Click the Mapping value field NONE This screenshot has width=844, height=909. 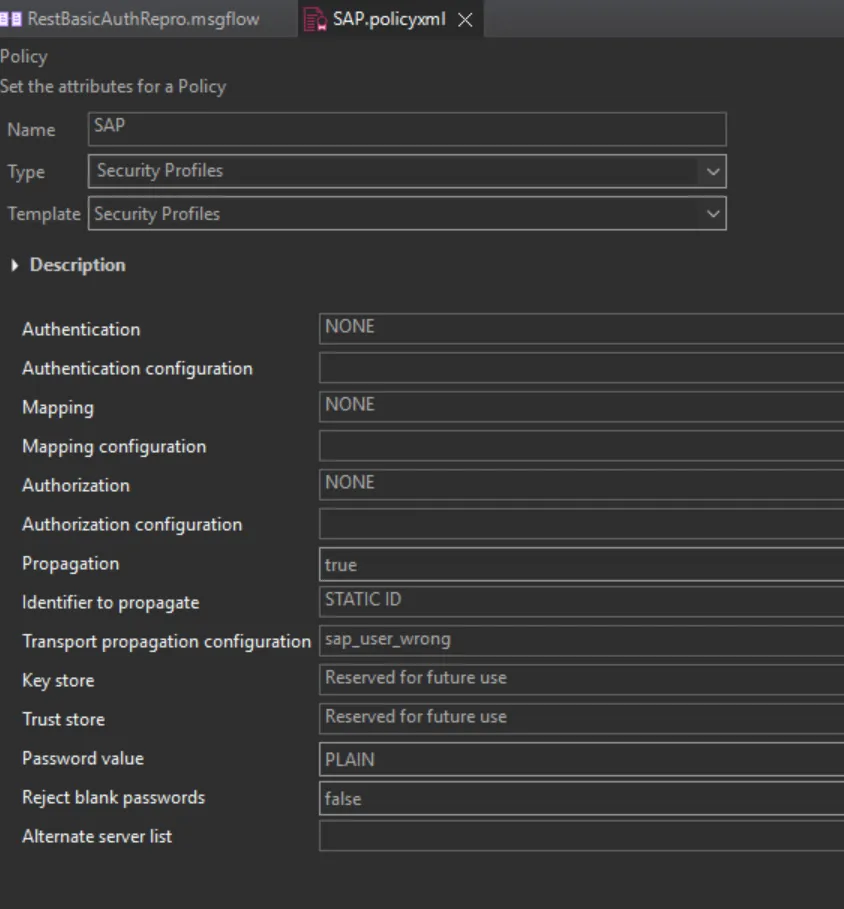tap(581, 406)
